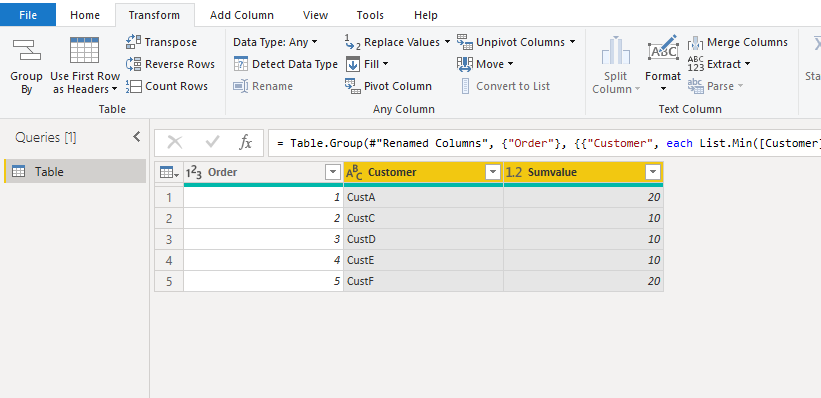Switch to the Home tab

pyautogui.click(x=85, y=15)
